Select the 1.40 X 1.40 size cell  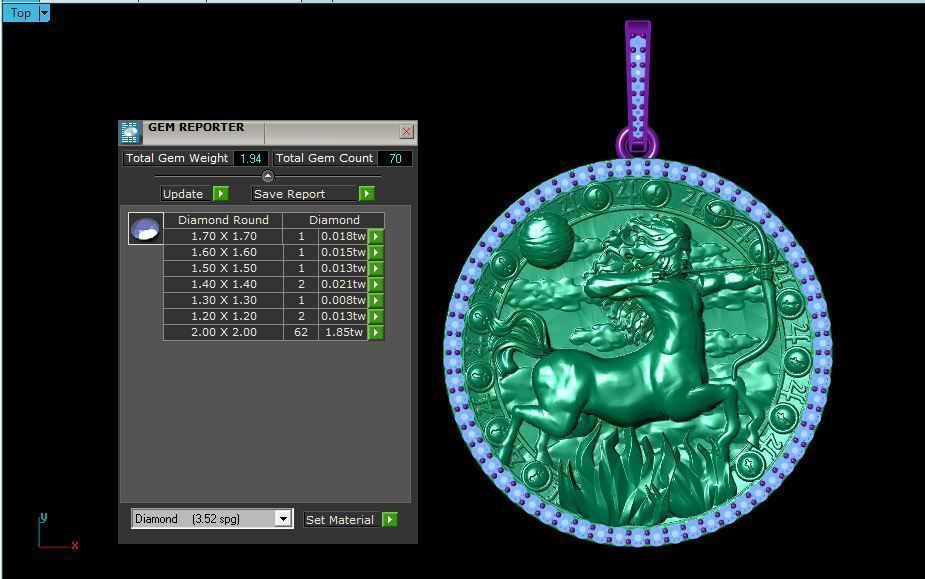[x=224, y=284]
